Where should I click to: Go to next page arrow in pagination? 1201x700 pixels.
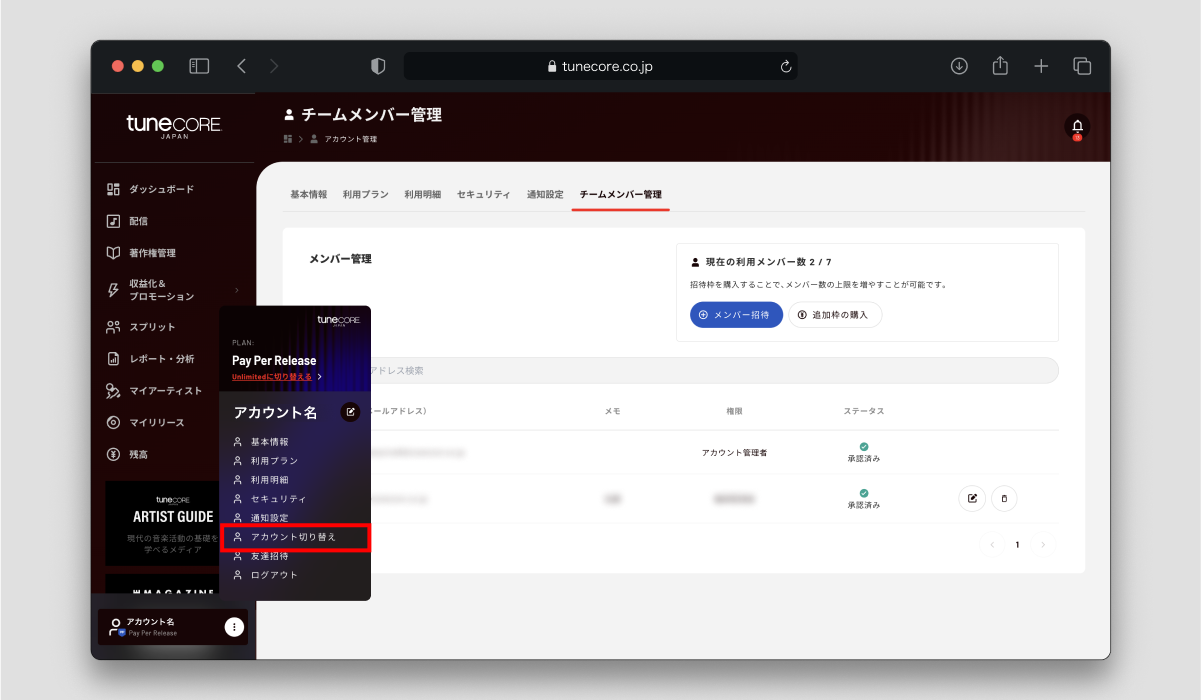point(1043,545)
